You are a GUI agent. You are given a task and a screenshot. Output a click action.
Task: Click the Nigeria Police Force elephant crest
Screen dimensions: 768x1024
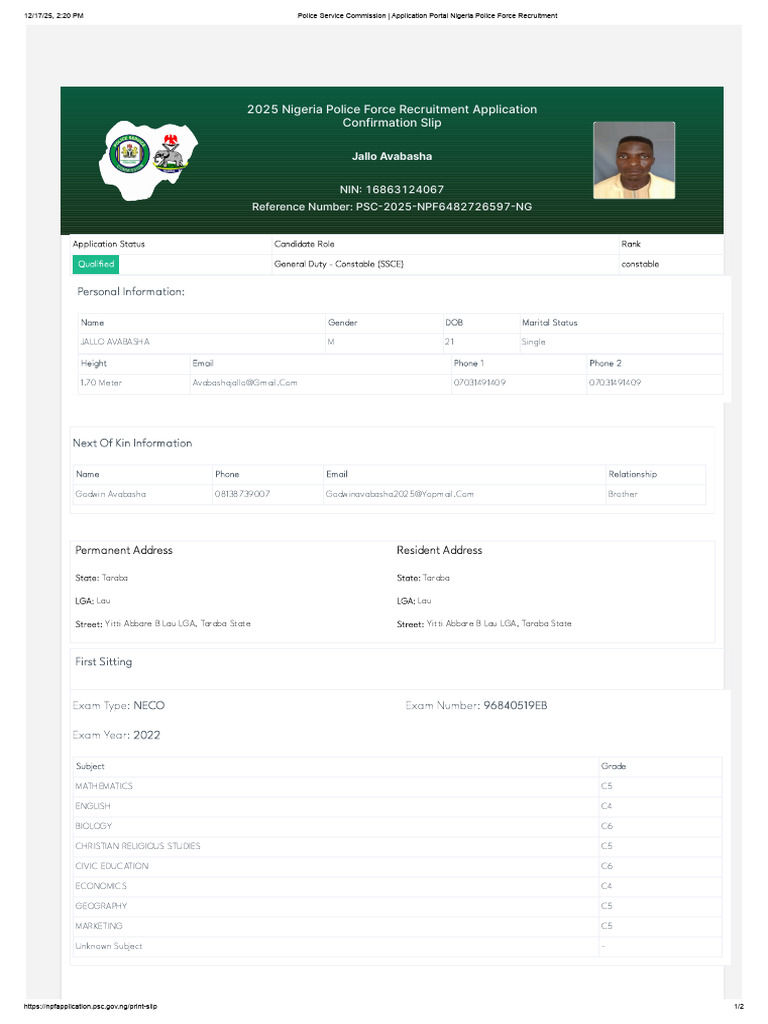tap(171, 153)
